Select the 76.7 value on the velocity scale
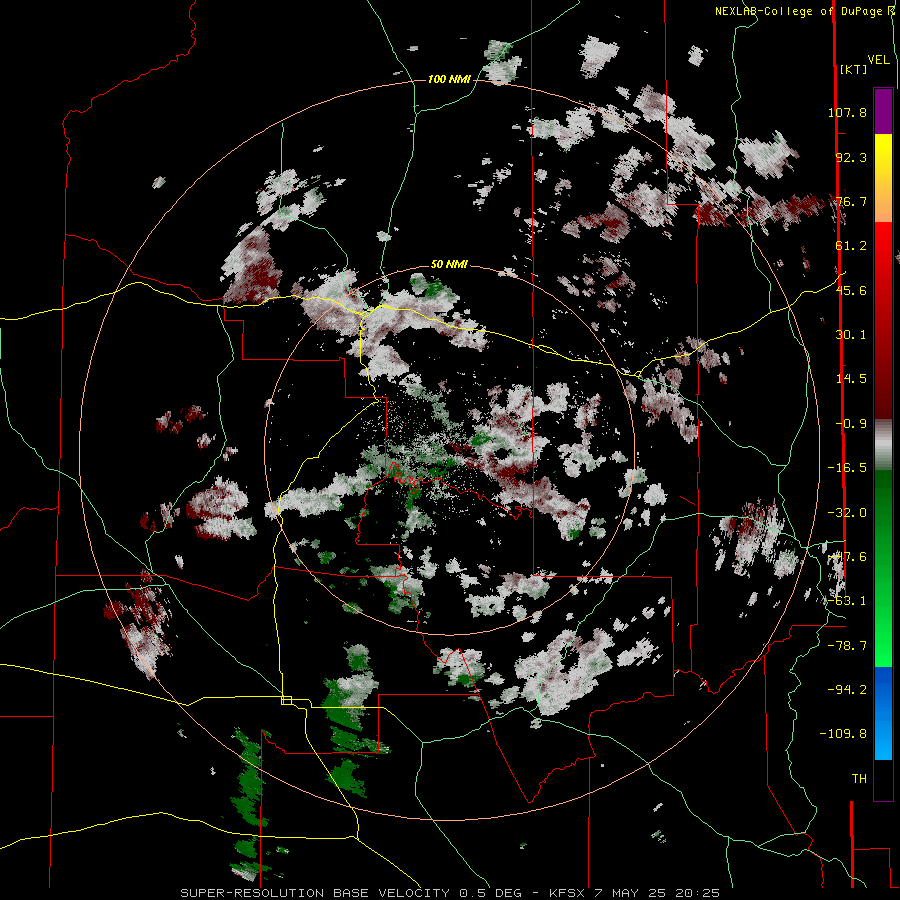The width and height of the screenshot is (900, 900). 851,201
